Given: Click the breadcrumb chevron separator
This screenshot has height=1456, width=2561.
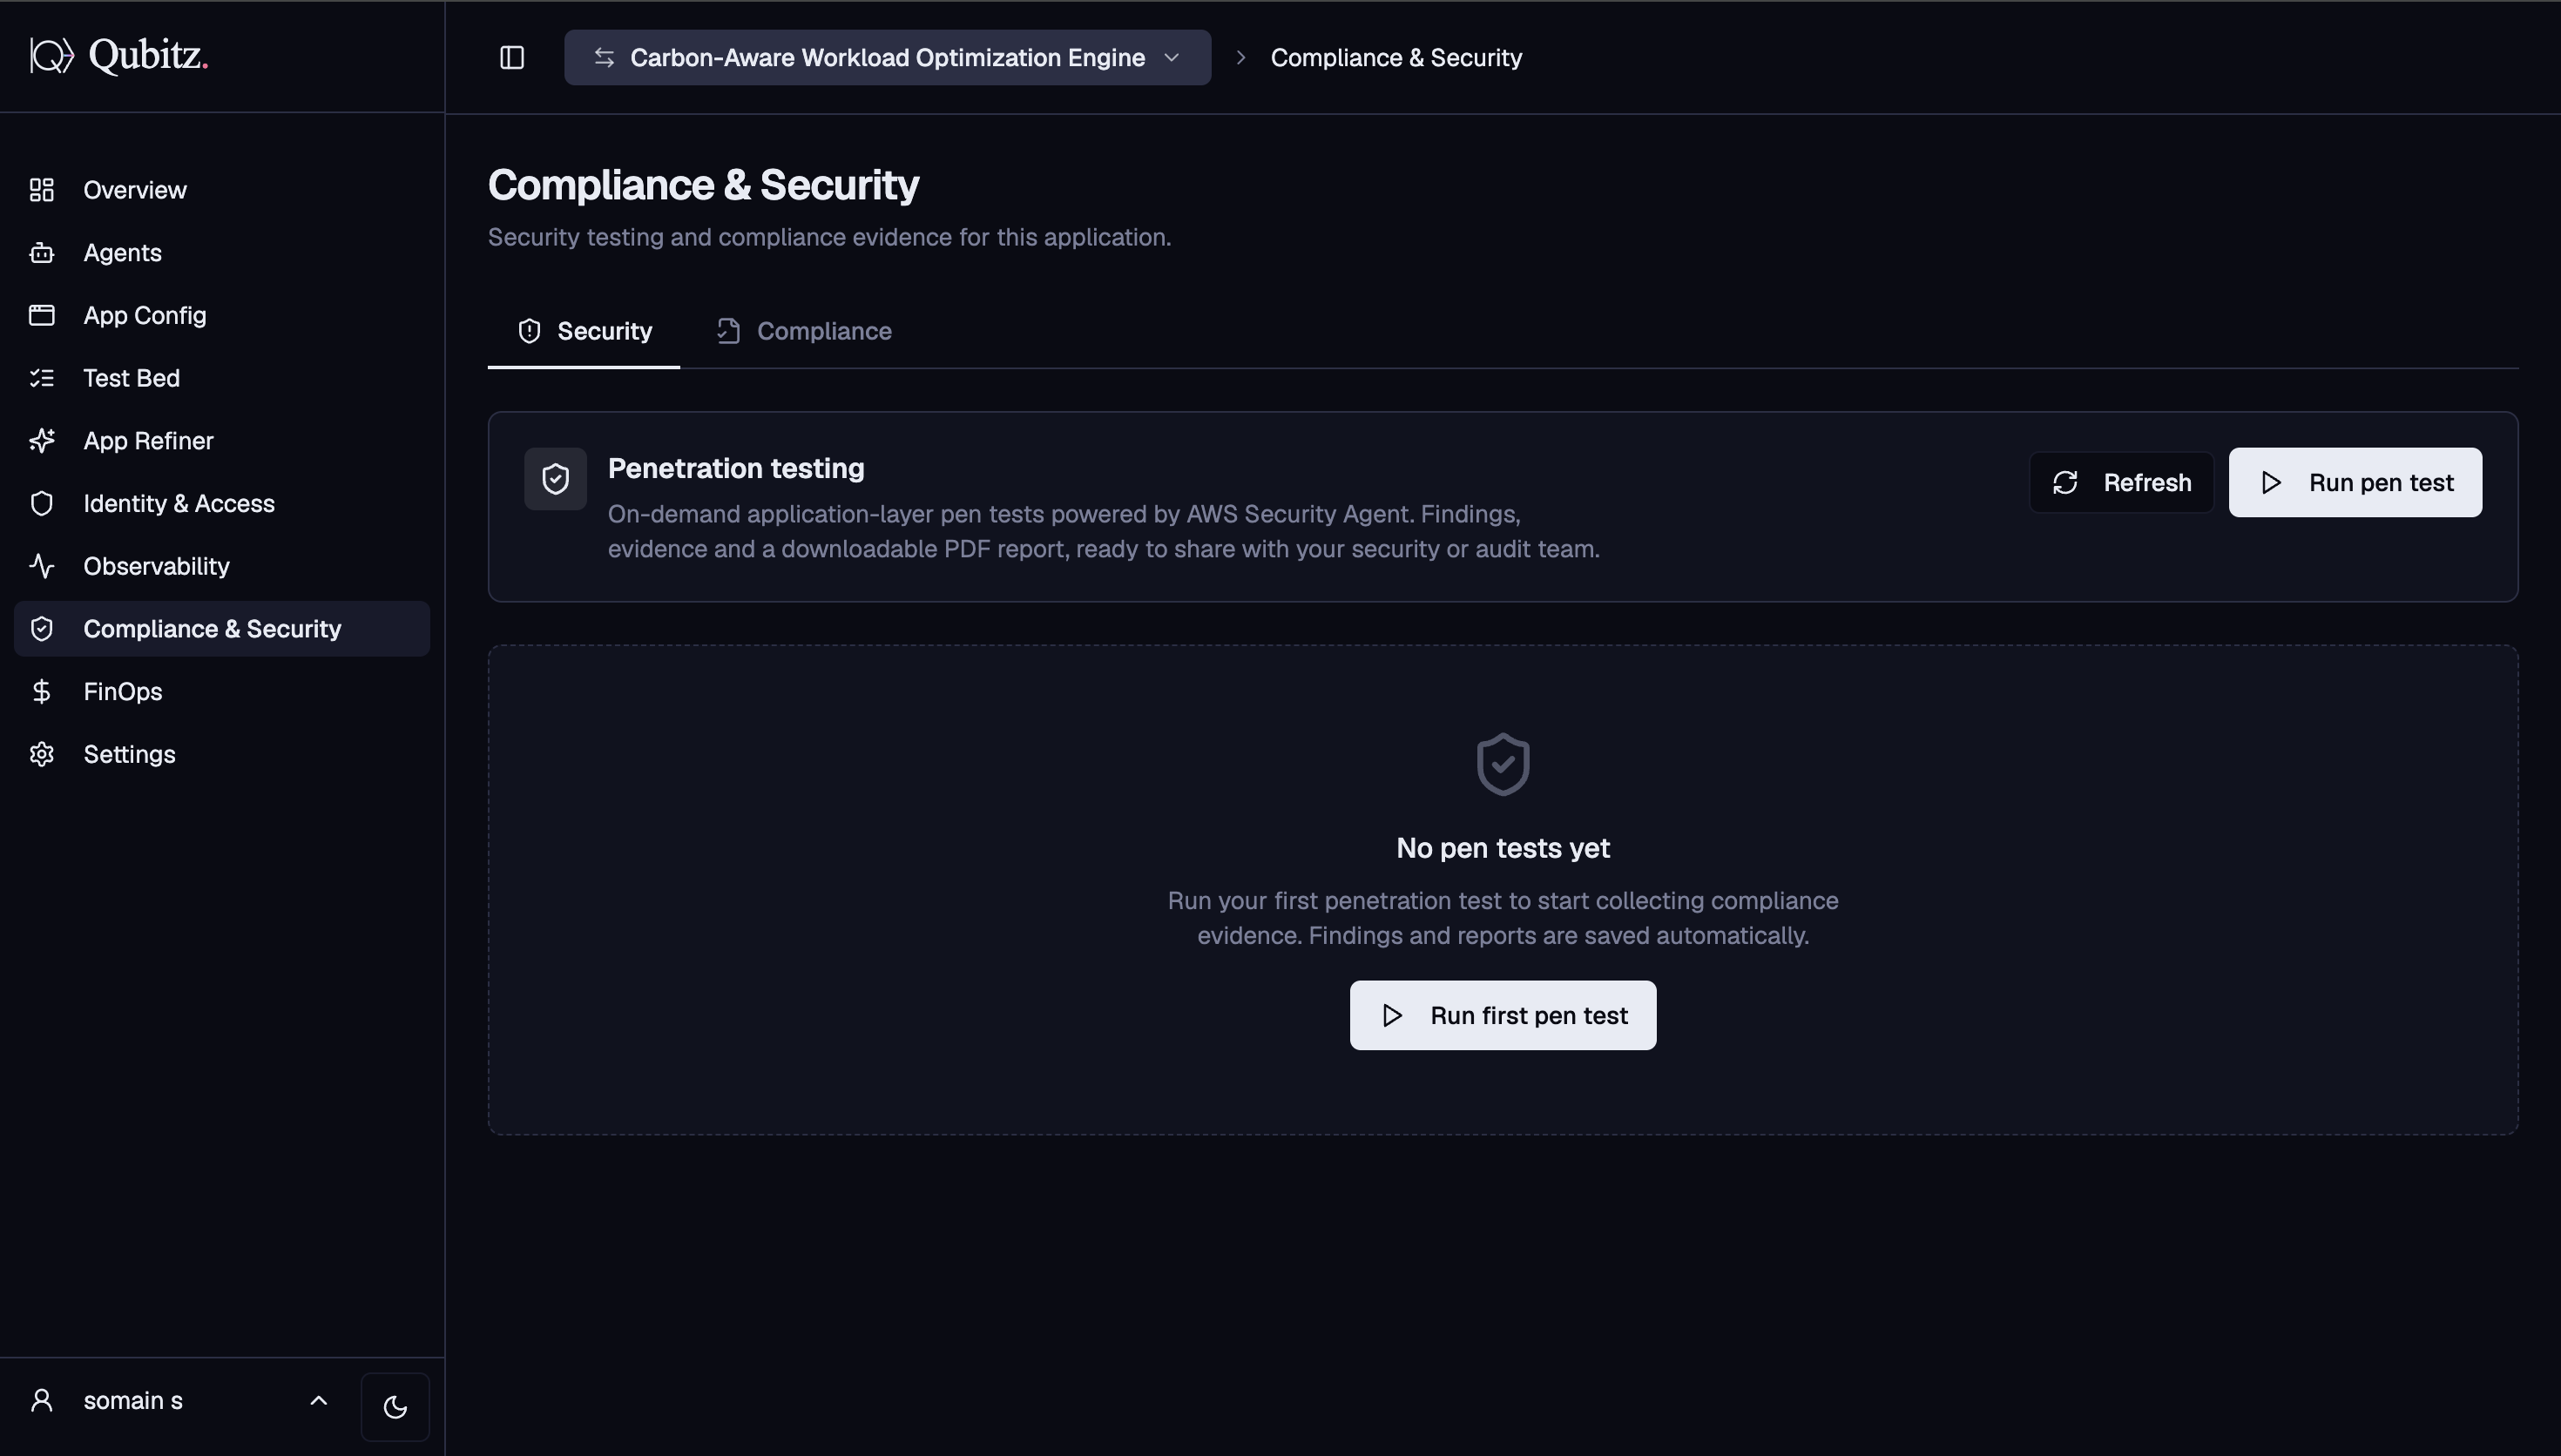Looking at the screenshot, I should point(1241,58).
